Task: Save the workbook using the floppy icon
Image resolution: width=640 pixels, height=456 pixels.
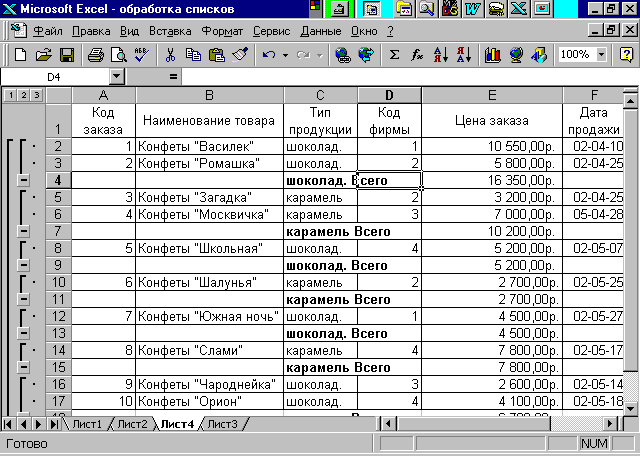Action: pos(67,54)
